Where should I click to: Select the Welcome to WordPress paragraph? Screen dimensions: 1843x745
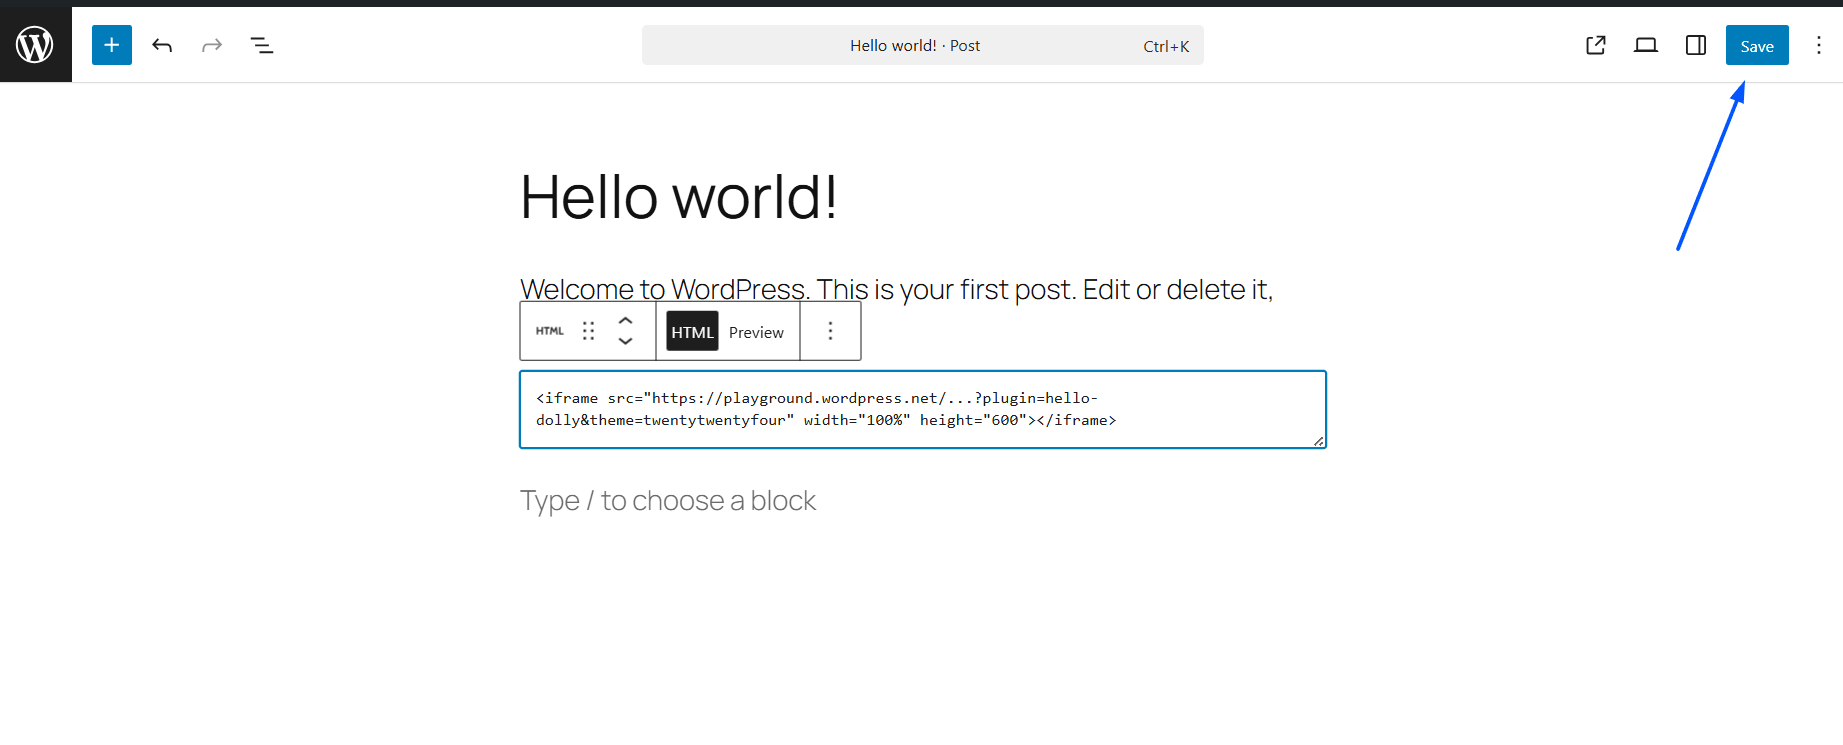(x=896, y=289)
